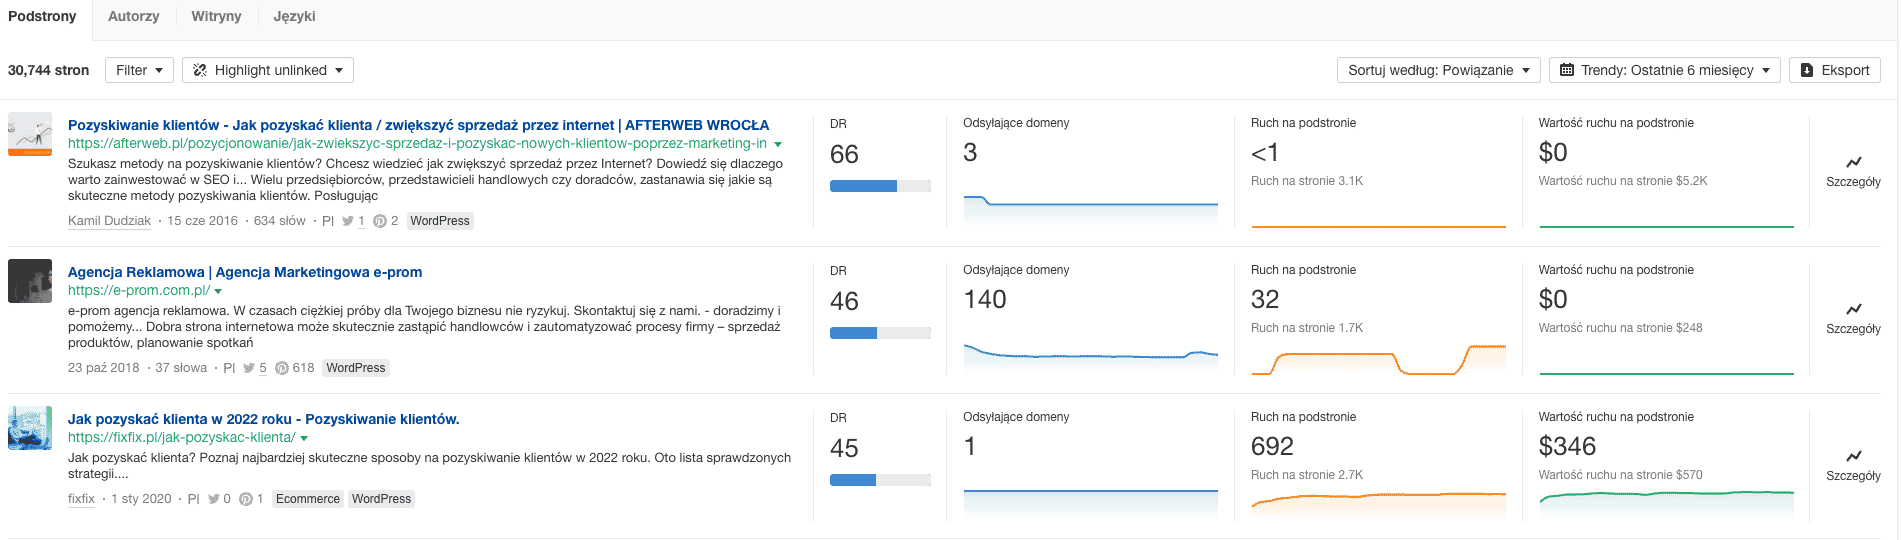Expand arrow next to fixfix.pl URL
This screenshot has height=540, width=1901.
coord(304,439)
